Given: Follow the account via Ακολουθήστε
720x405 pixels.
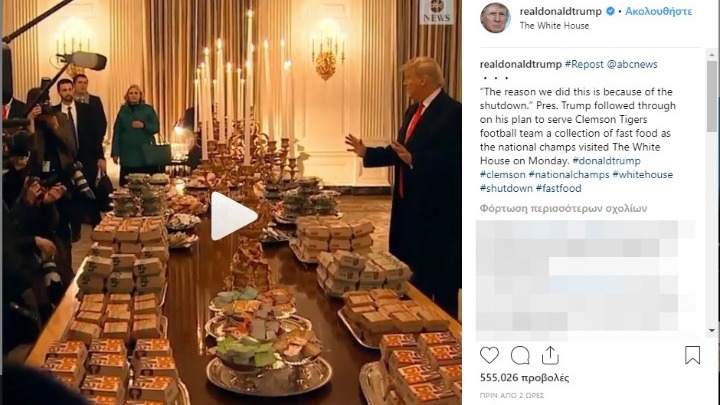Looking at the screenshot, I should point(658,11).
